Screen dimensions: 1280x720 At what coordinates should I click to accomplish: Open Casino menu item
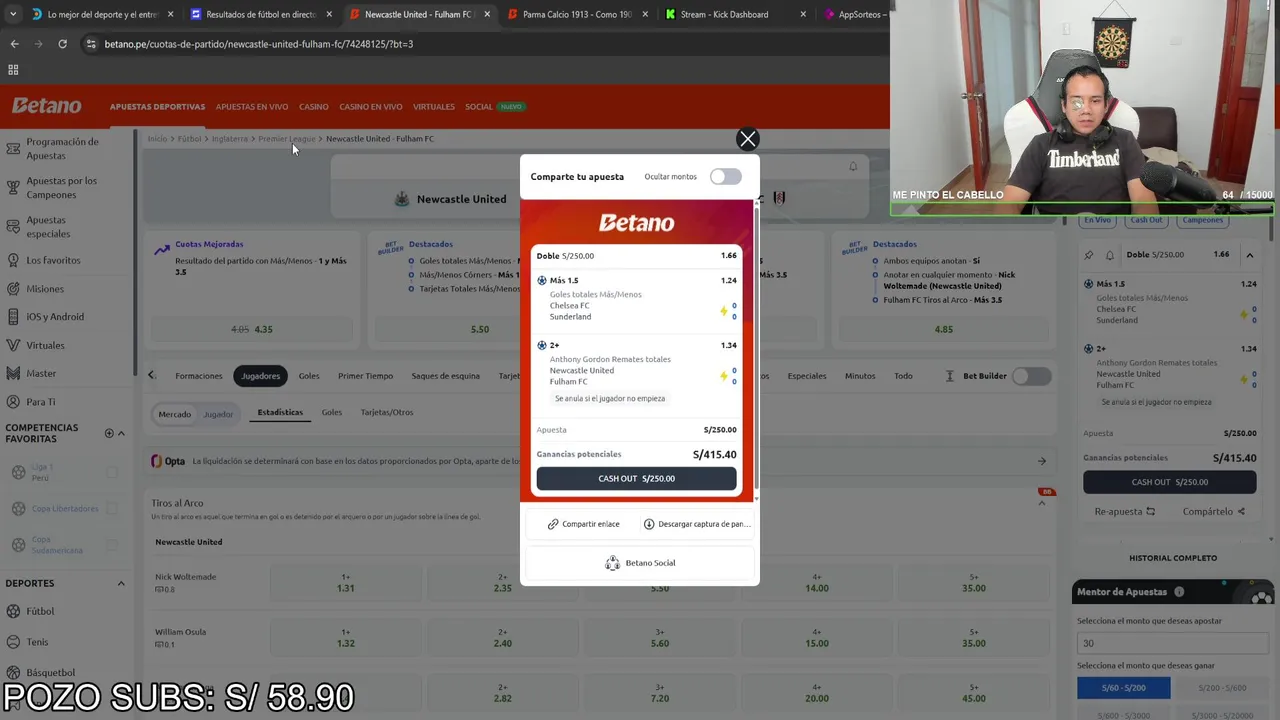(x=314, y=107)
